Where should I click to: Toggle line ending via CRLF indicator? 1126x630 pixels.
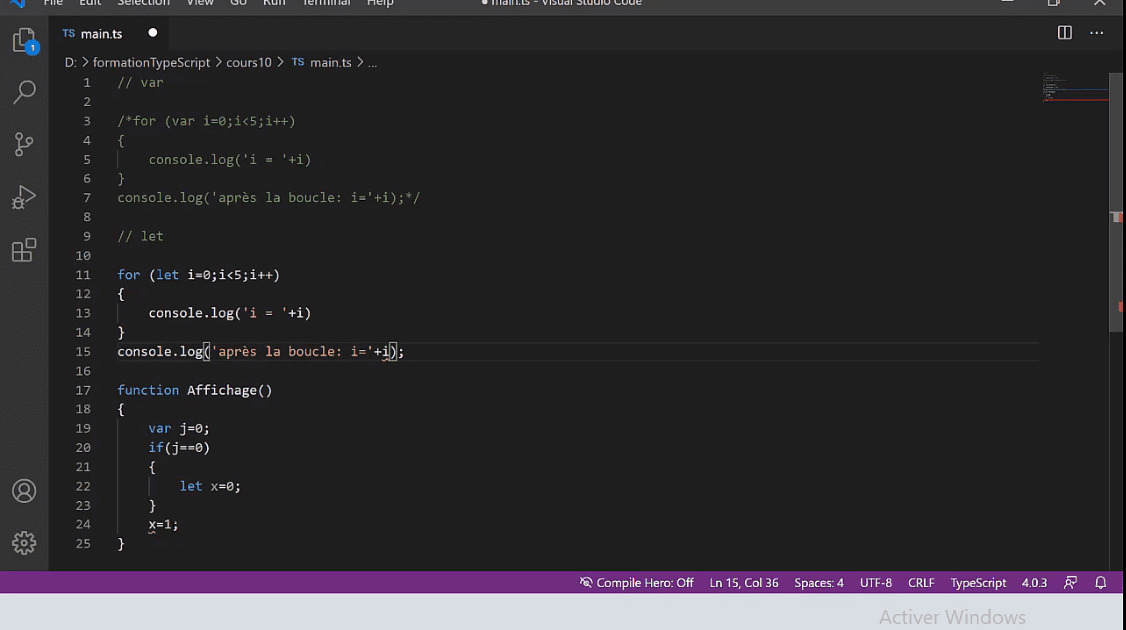pyautogui.click(x=921, y=582)
